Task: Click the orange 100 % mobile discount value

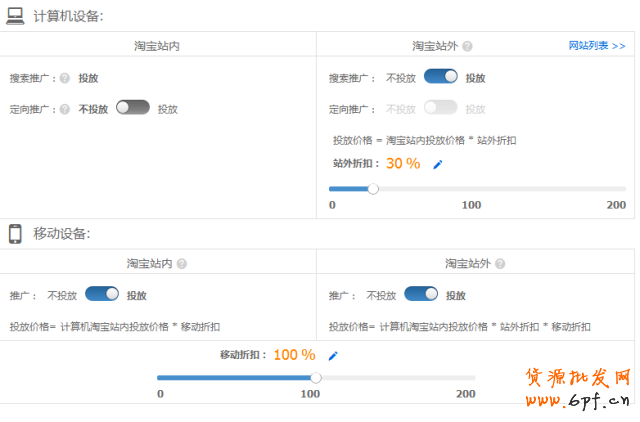Action: pos(294,355)
